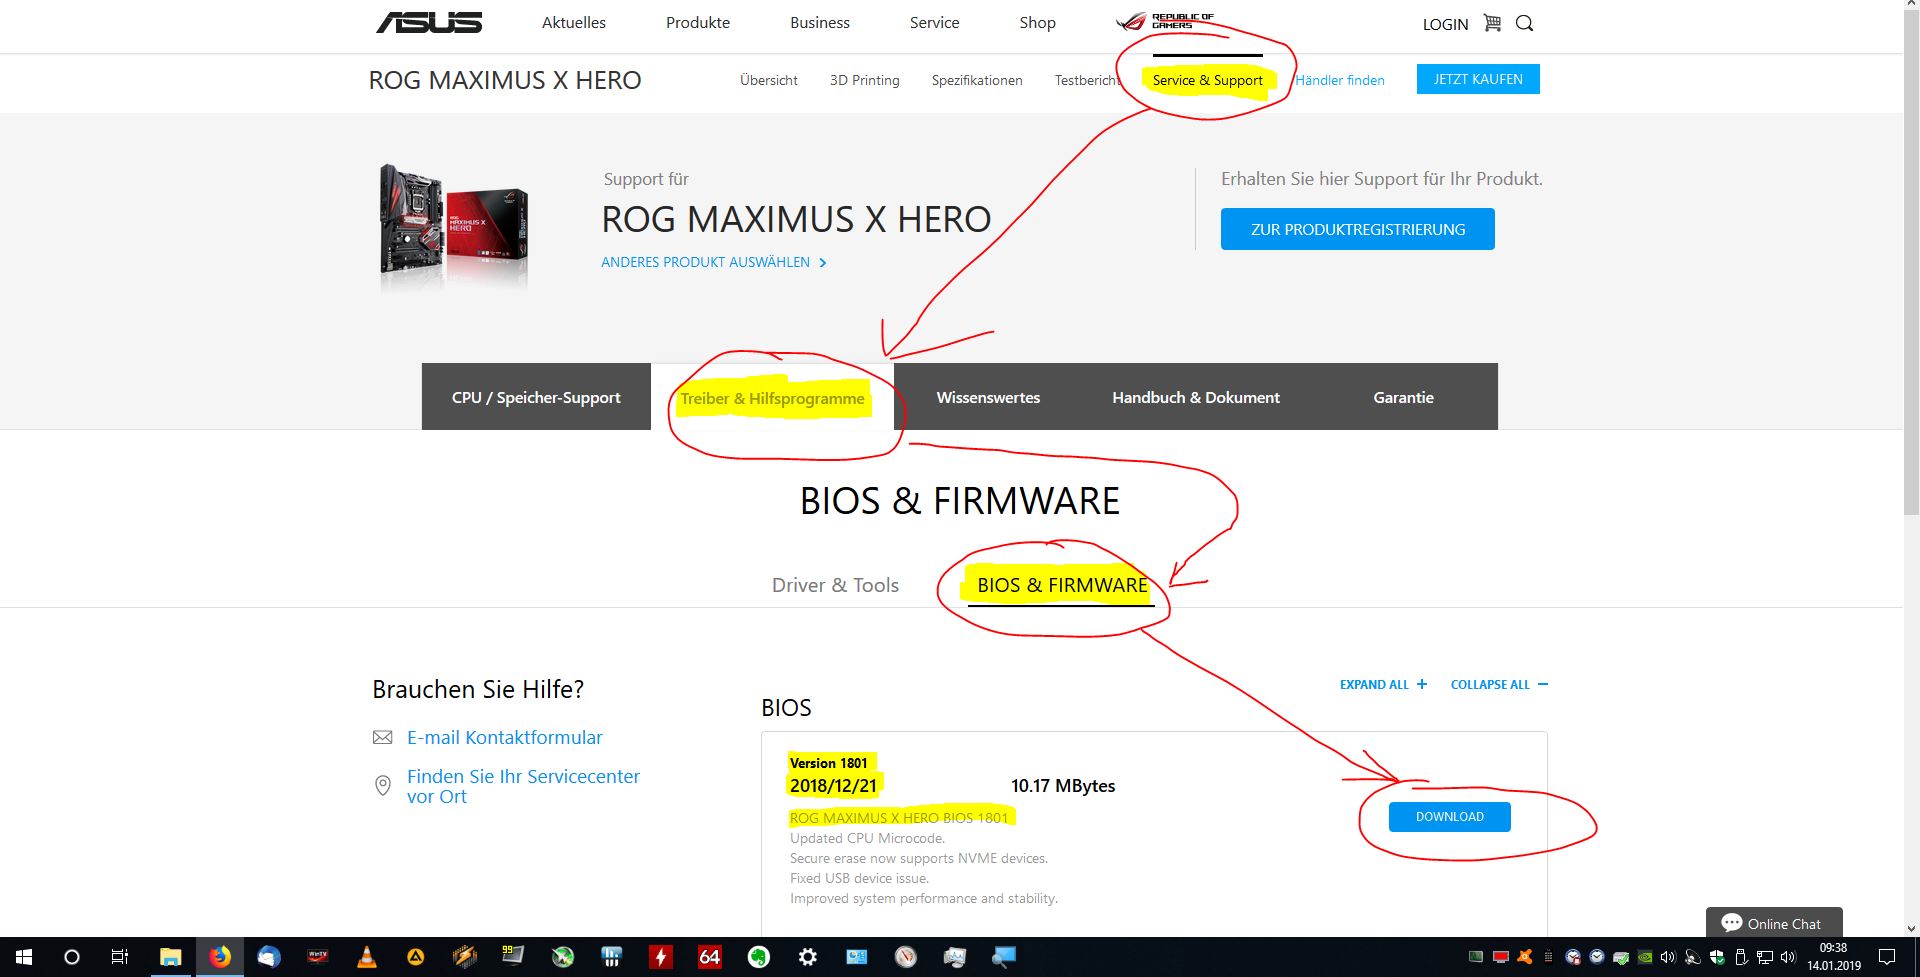The image size is (1920, 977).
Task: Open the Shop top menu
Action: [1038, 22]
